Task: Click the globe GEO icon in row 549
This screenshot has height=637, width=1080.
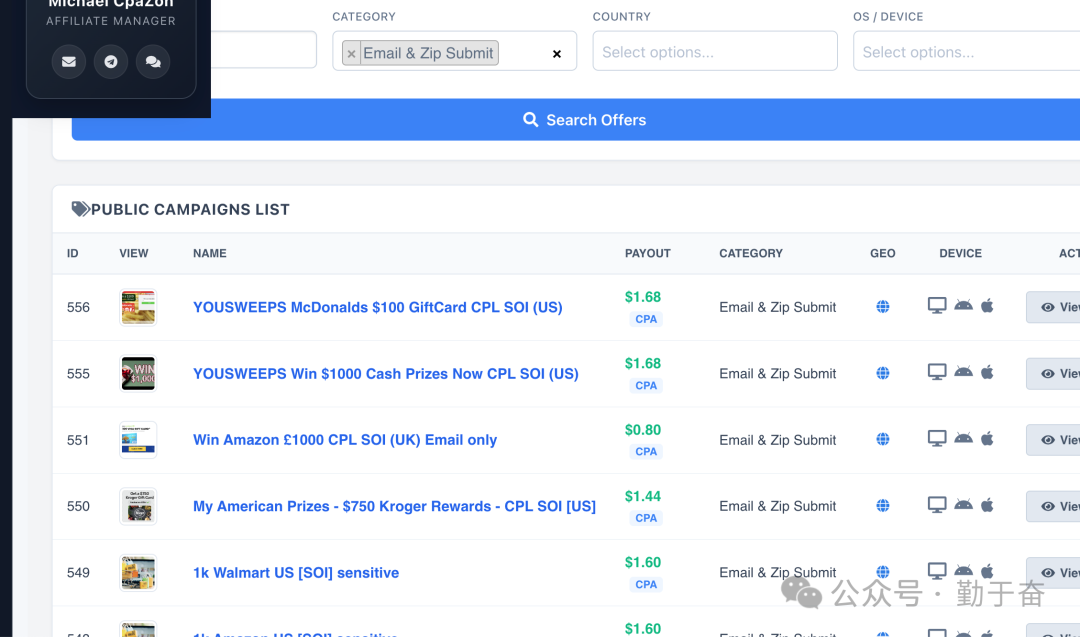Action: pyautogui.click(x=882, y=572)
